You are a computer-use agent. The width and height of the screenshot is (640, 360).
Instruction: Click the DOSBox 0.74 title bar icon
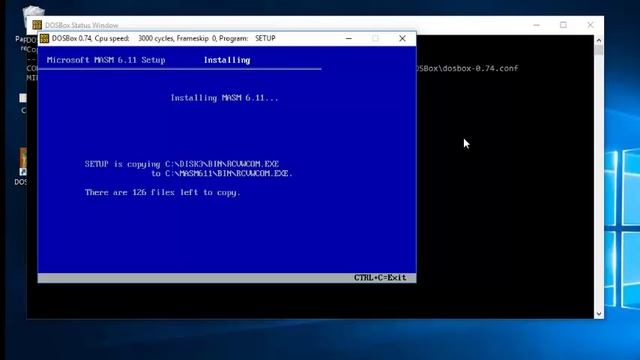(44, 38)
